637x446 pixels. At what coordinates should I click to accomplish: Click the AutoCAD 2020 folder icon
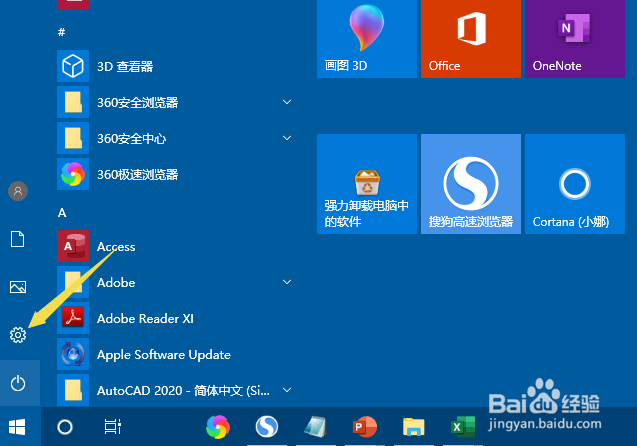tap(73, 390)
